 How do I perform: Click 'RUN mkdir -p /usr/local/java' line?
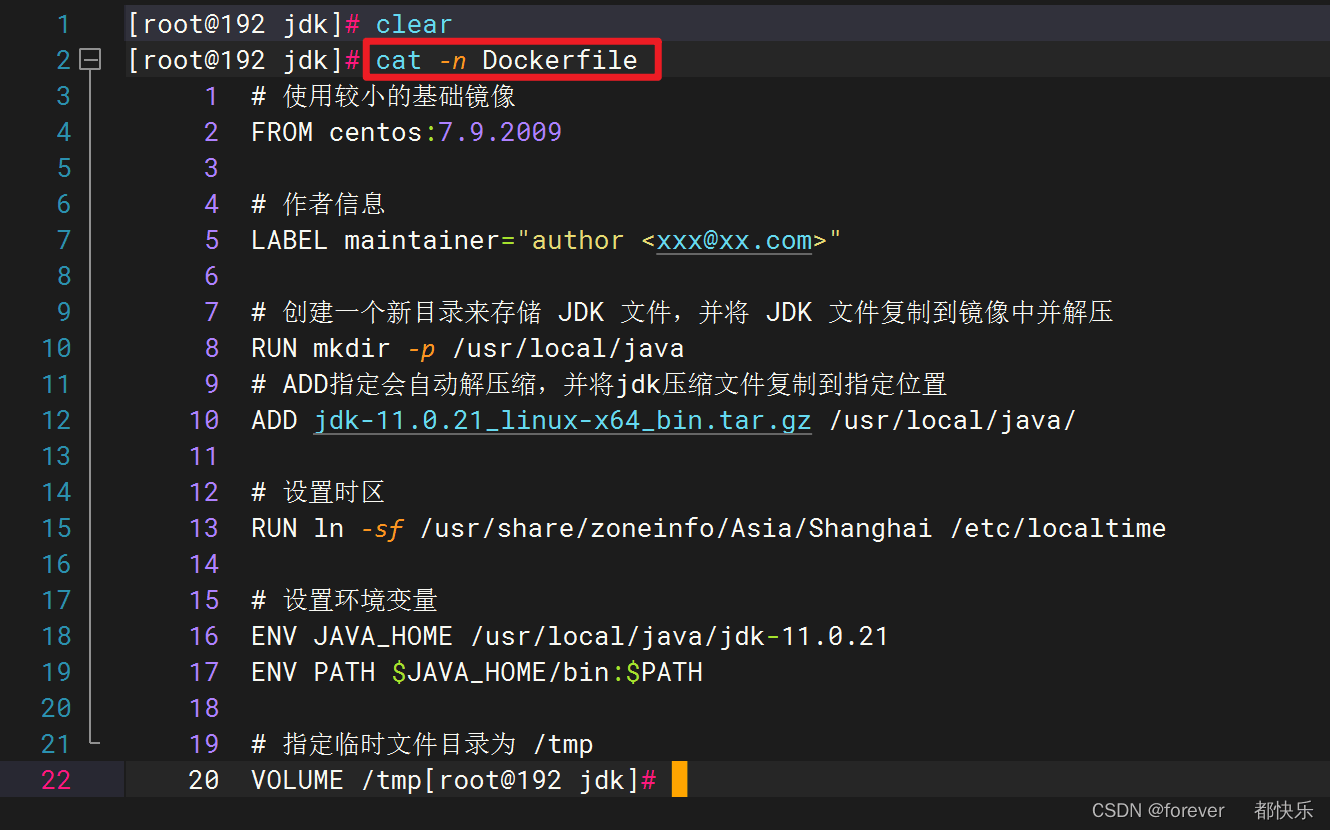[x=468, y=348]
